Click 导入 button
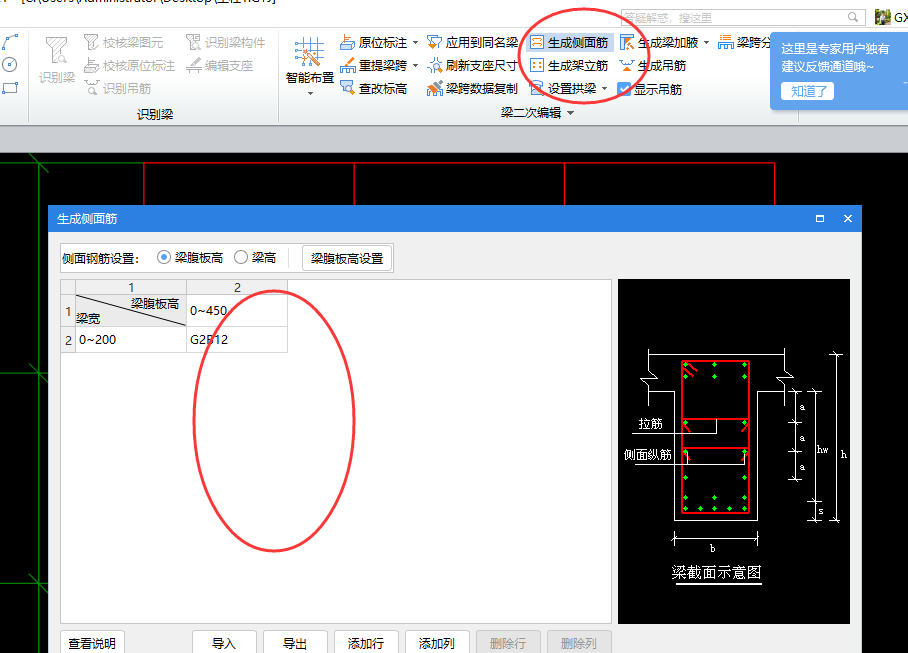The height and width of the screenshot is (653, 908). [224, 642]
